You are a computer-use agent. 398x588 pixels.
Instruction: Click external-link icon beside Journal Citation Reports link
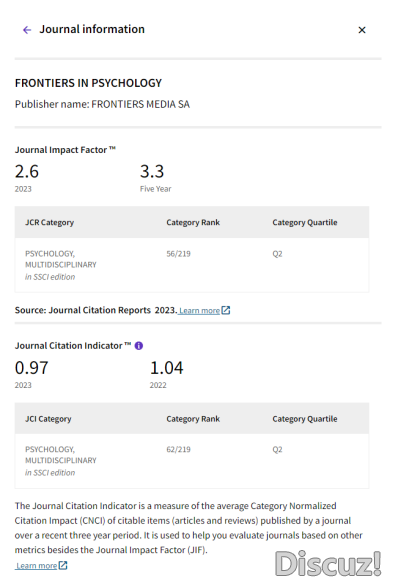coord(225,310)
